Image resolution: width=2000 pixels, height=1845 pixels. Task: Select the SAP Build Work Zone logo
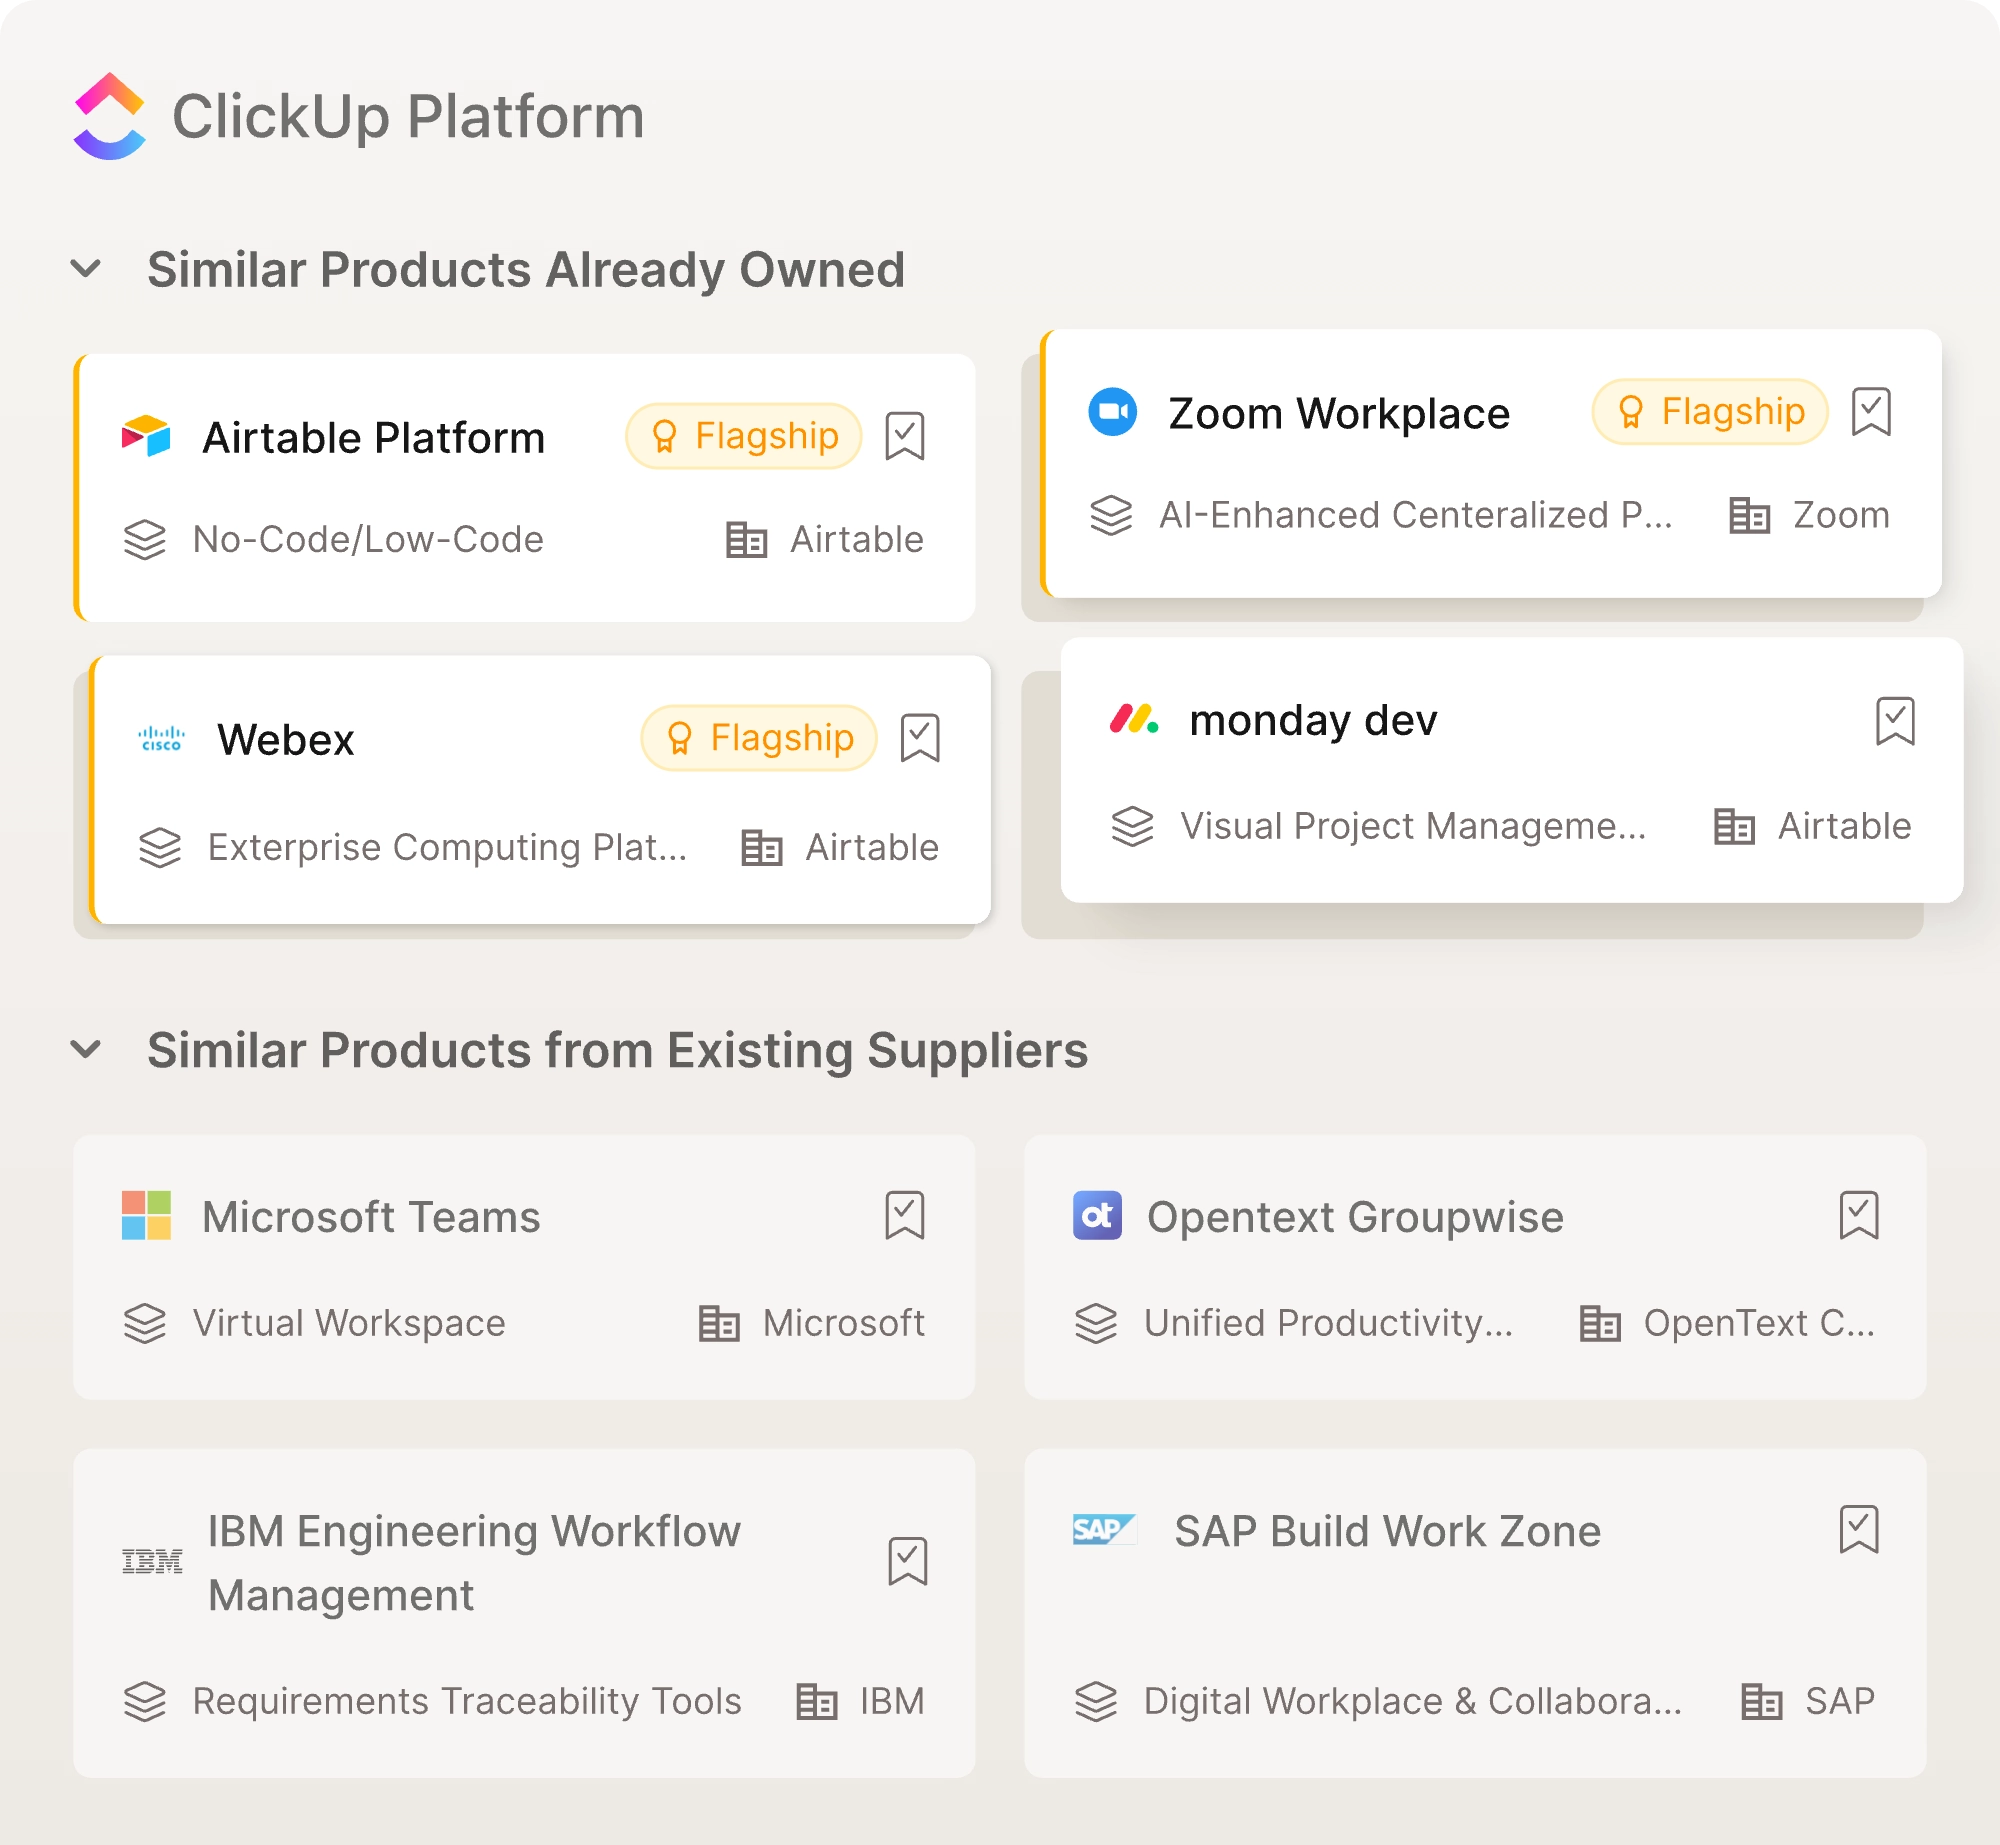click(1103, 1530)
